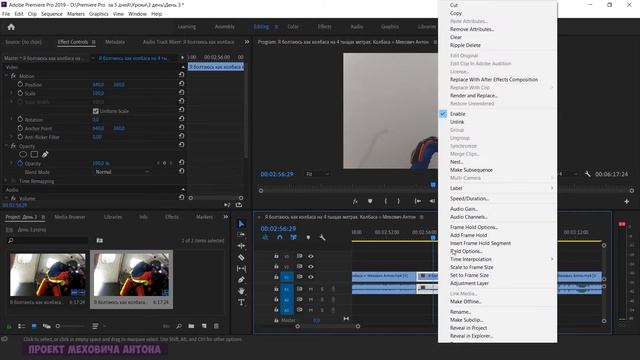Collapse the Opacity effect group
Screen dimensions: 640x360
point(6,146)
